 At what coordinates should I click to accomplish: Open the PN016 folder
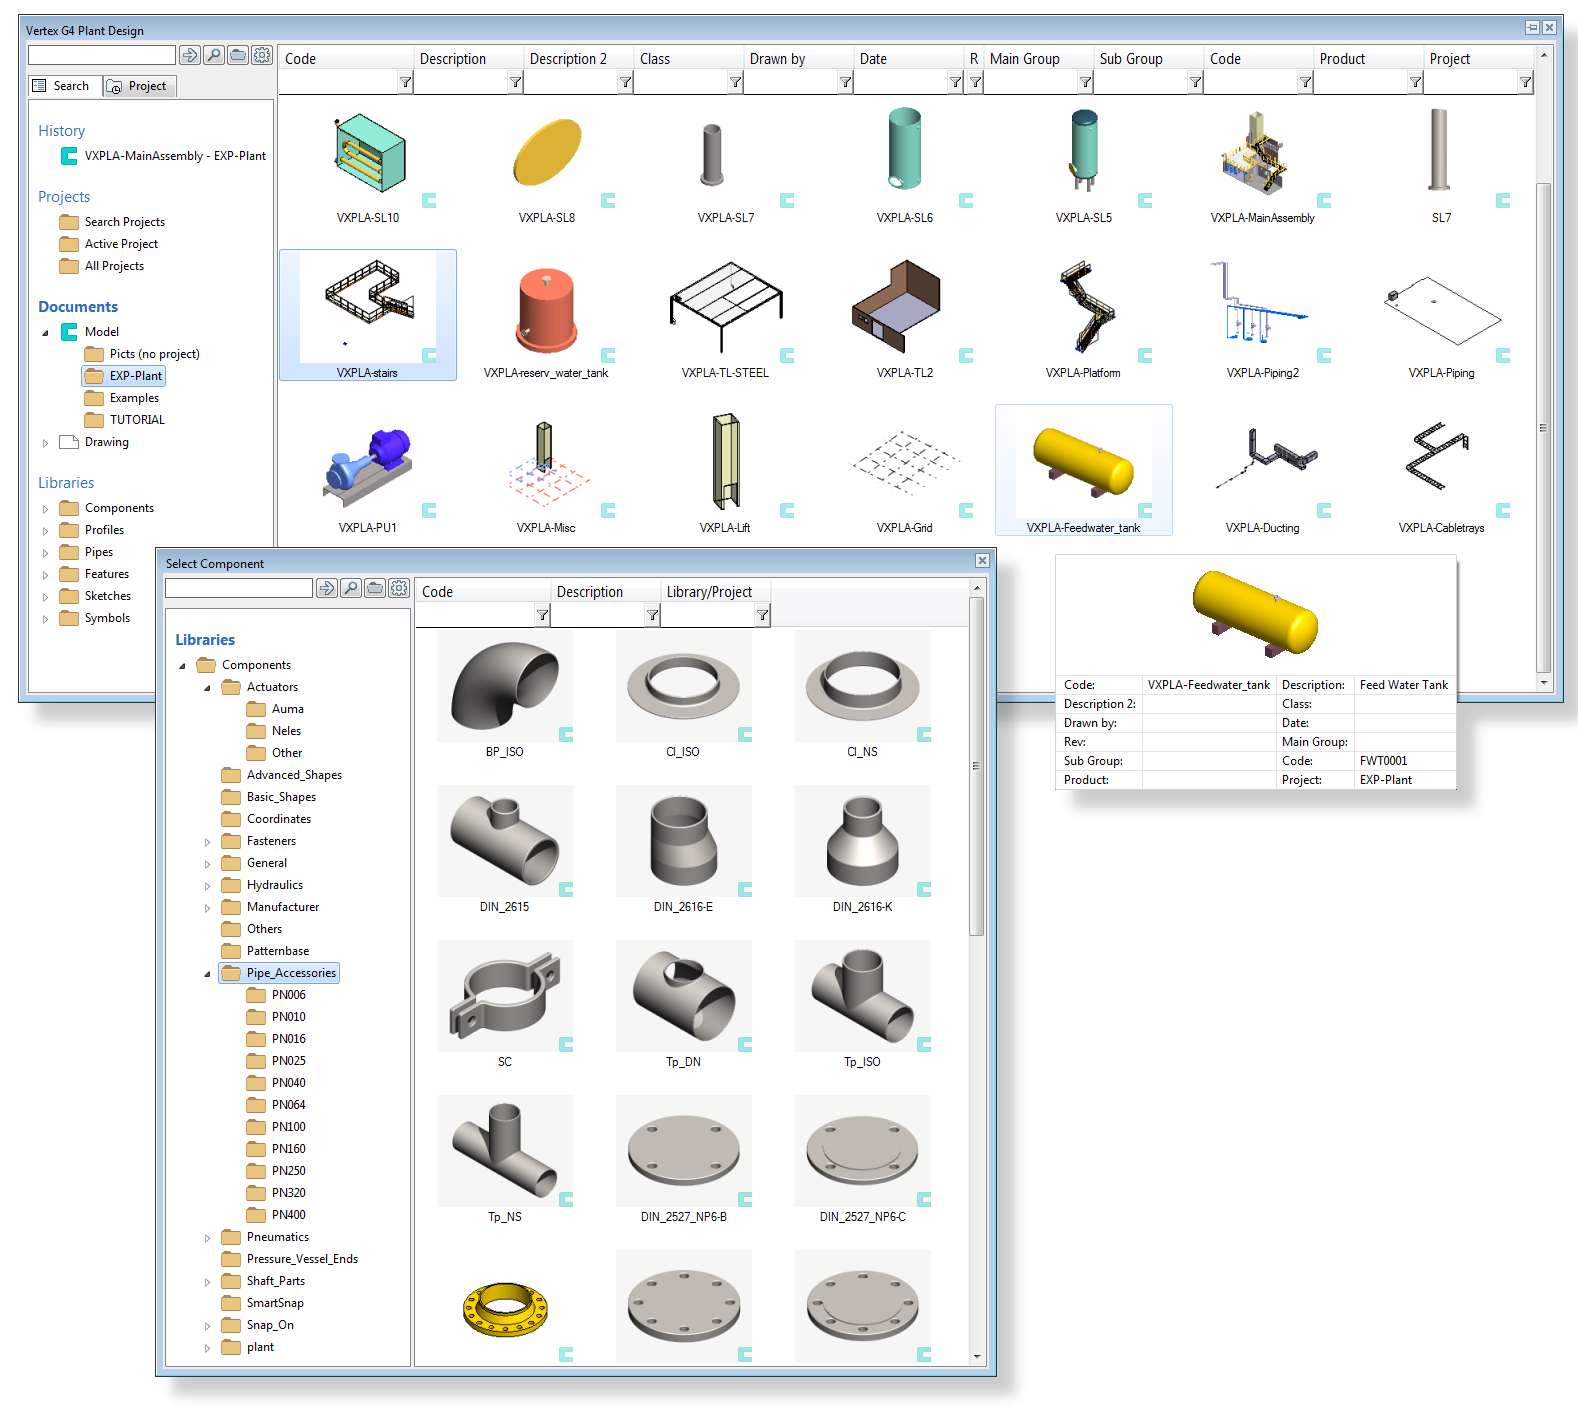click(x=276, y=1039)
